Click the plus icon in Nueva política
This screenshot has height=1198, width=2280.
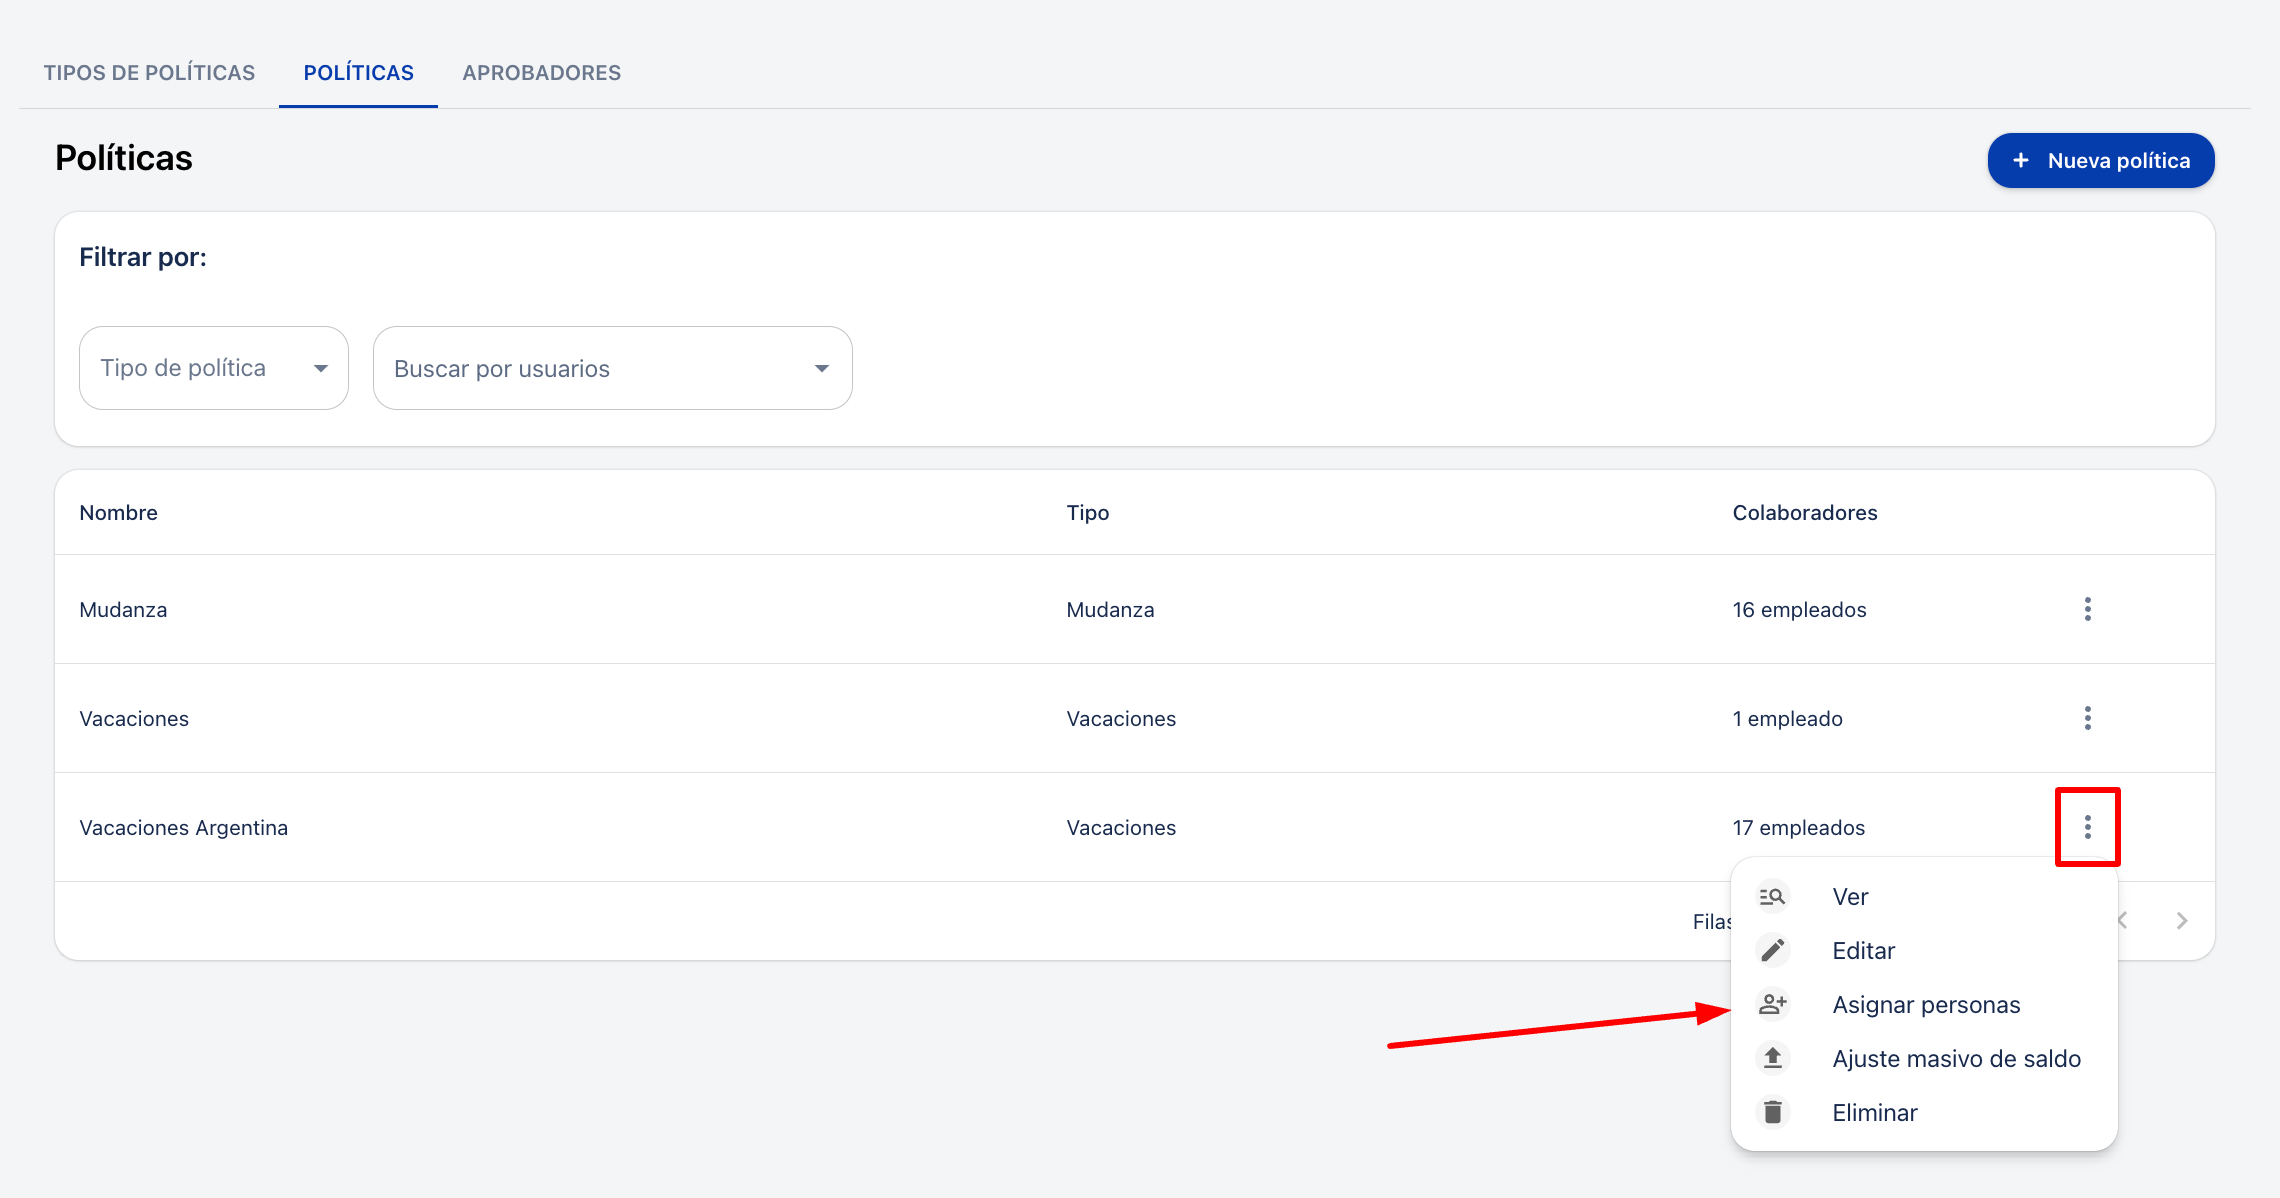2020,160
